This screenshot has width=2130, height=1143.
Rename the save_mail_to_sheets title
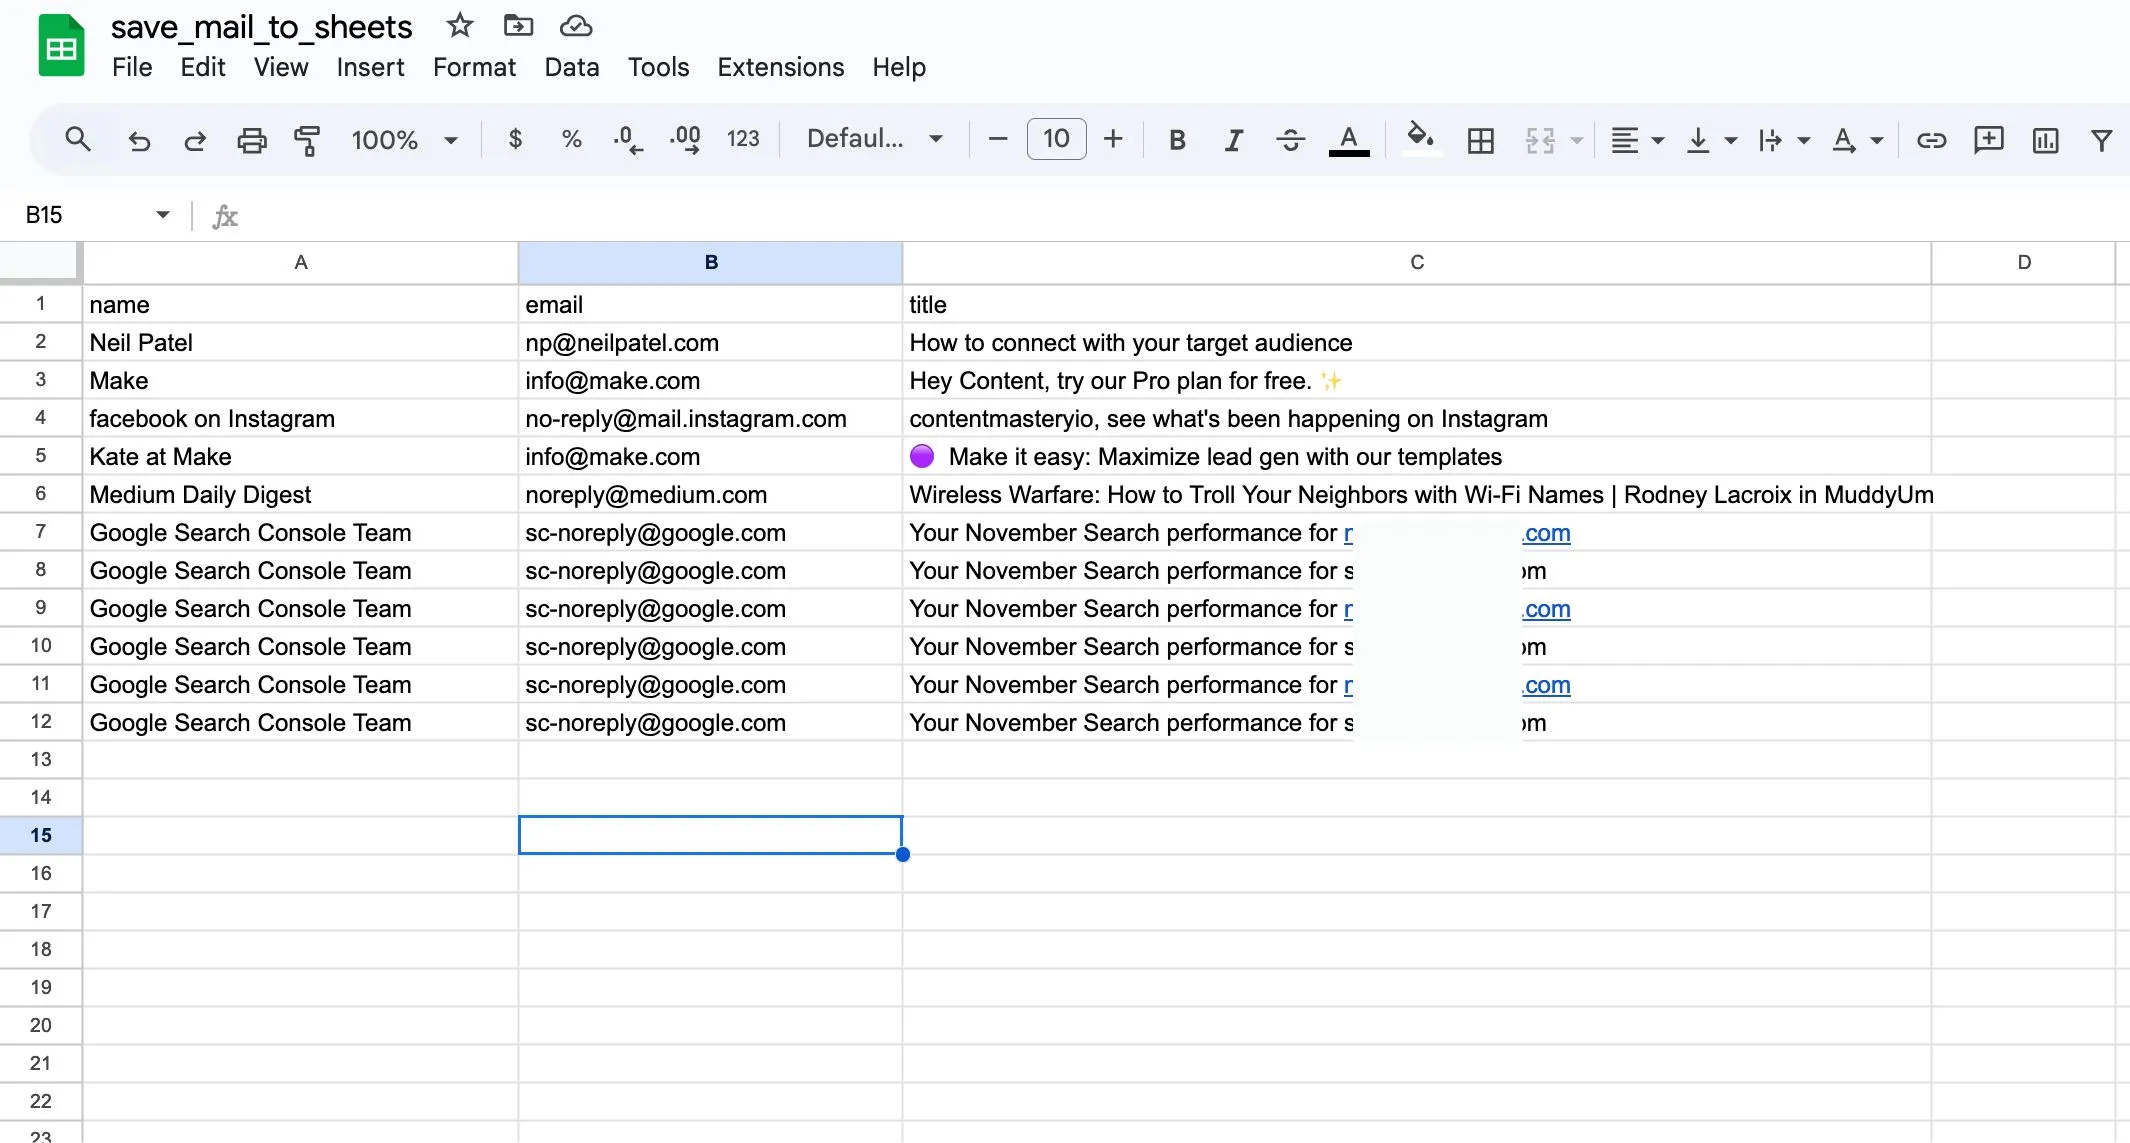tap(261, 27)
